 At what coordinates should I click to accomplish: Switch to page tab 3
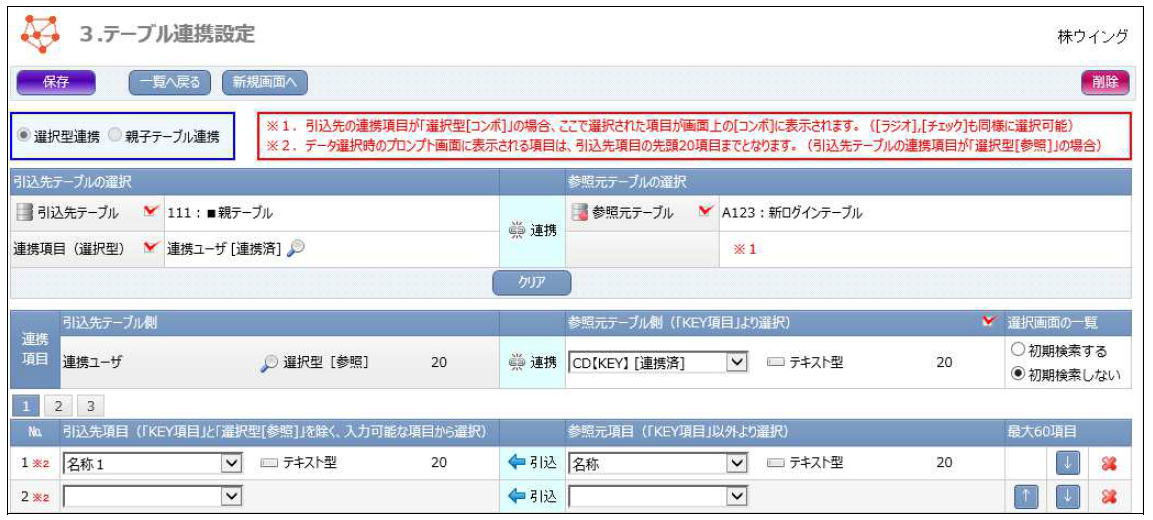[90, 407]
